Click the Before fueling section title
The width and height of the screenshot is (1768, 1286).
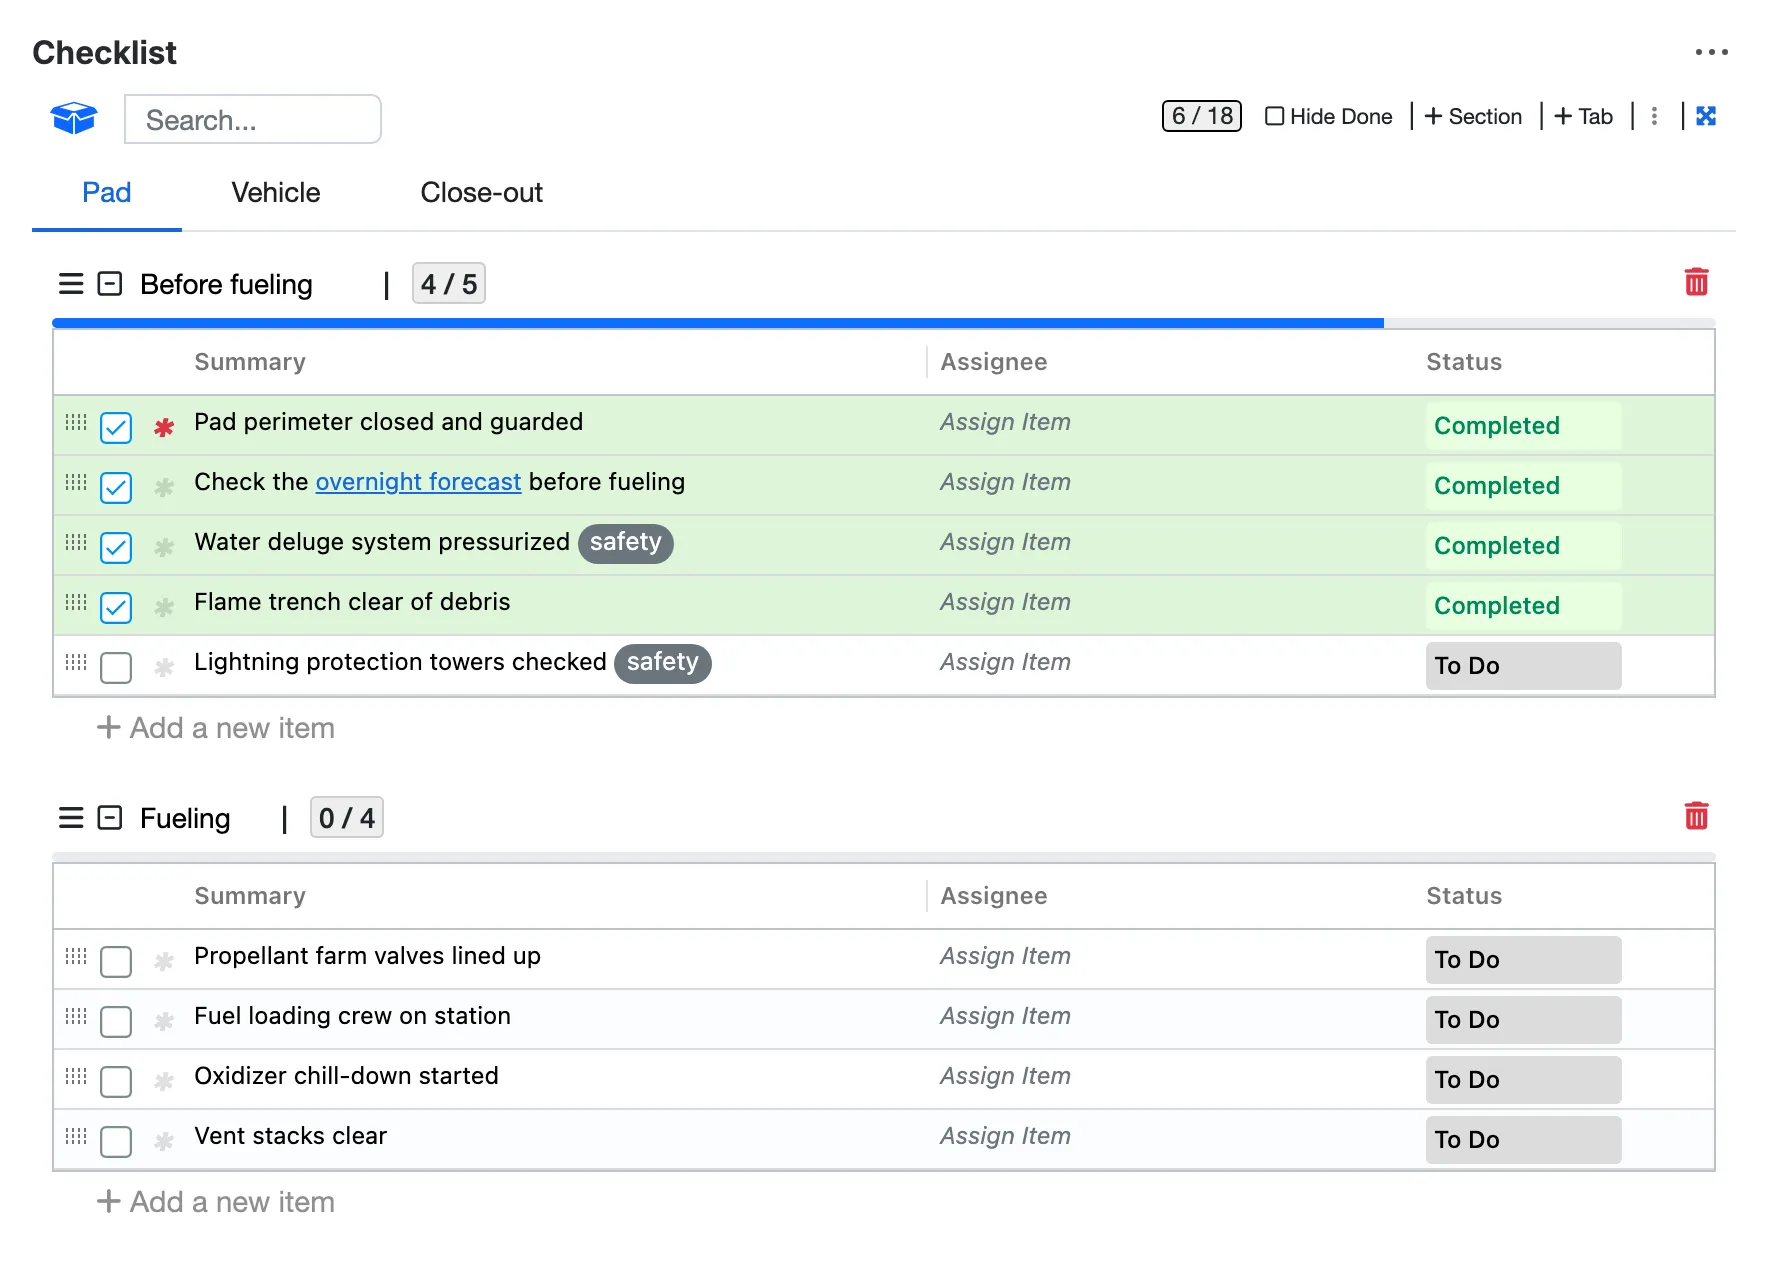(226, 285)
